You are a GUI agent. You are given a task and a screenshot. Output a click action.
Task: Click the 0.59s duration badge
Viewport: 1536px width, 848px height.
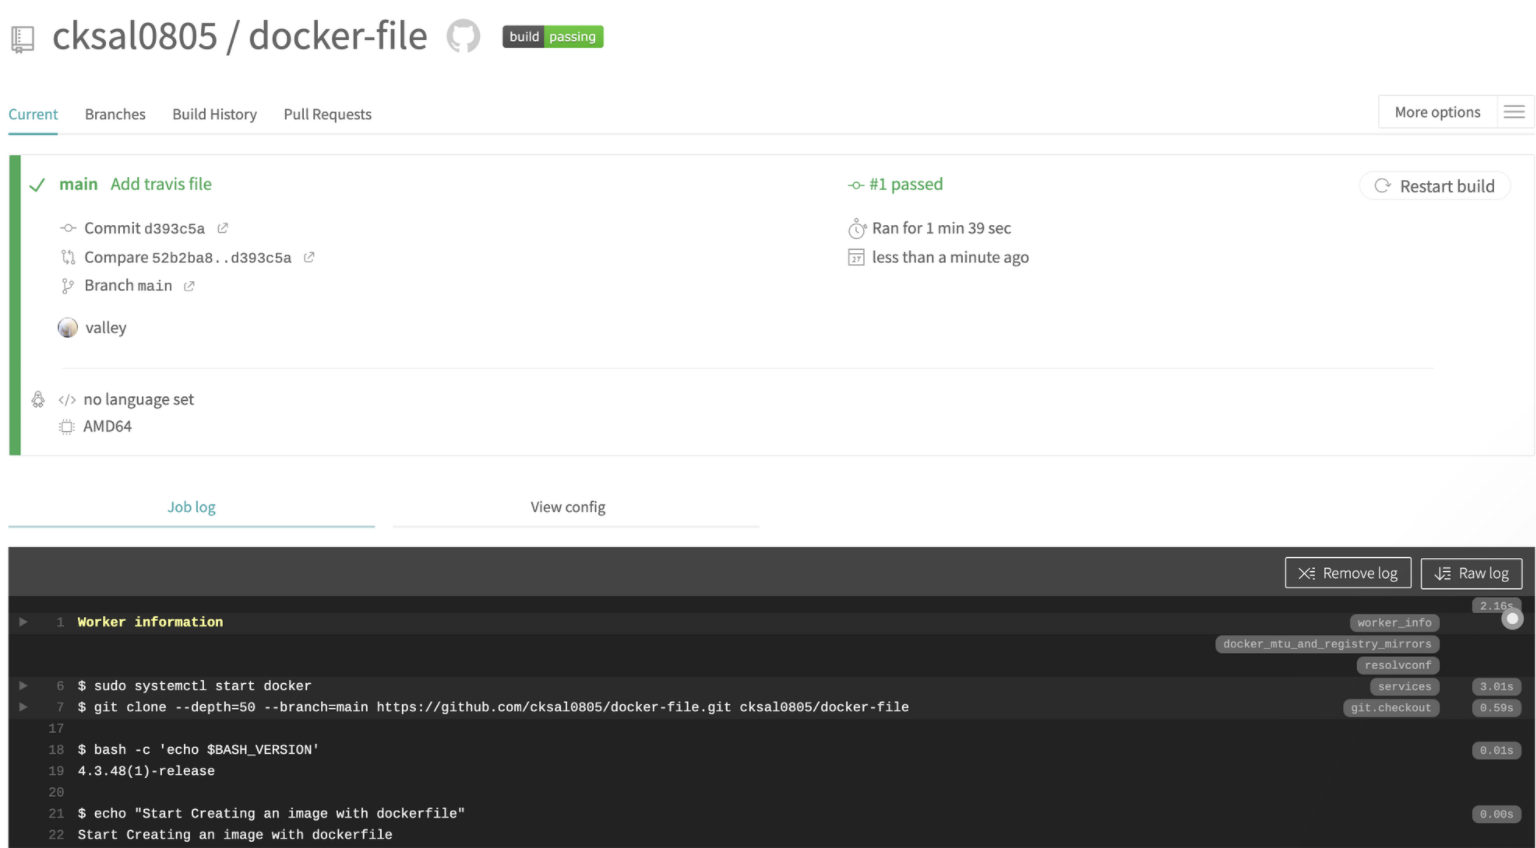pos(1496,708)
